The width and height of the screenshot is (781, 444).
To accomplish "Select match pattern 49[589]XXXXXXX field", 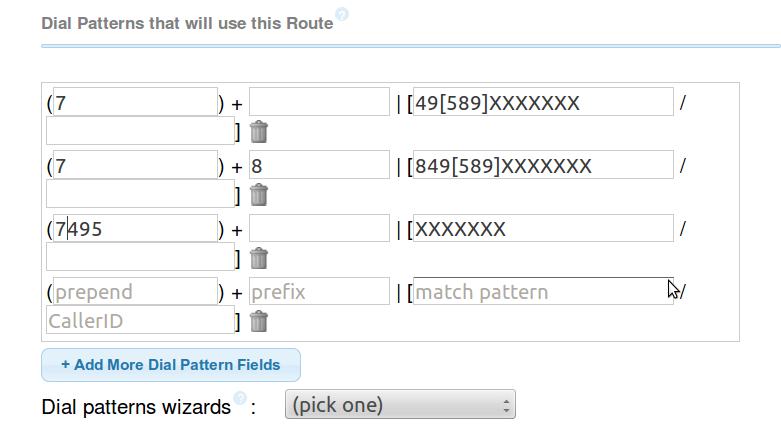I will click(543, 102).
